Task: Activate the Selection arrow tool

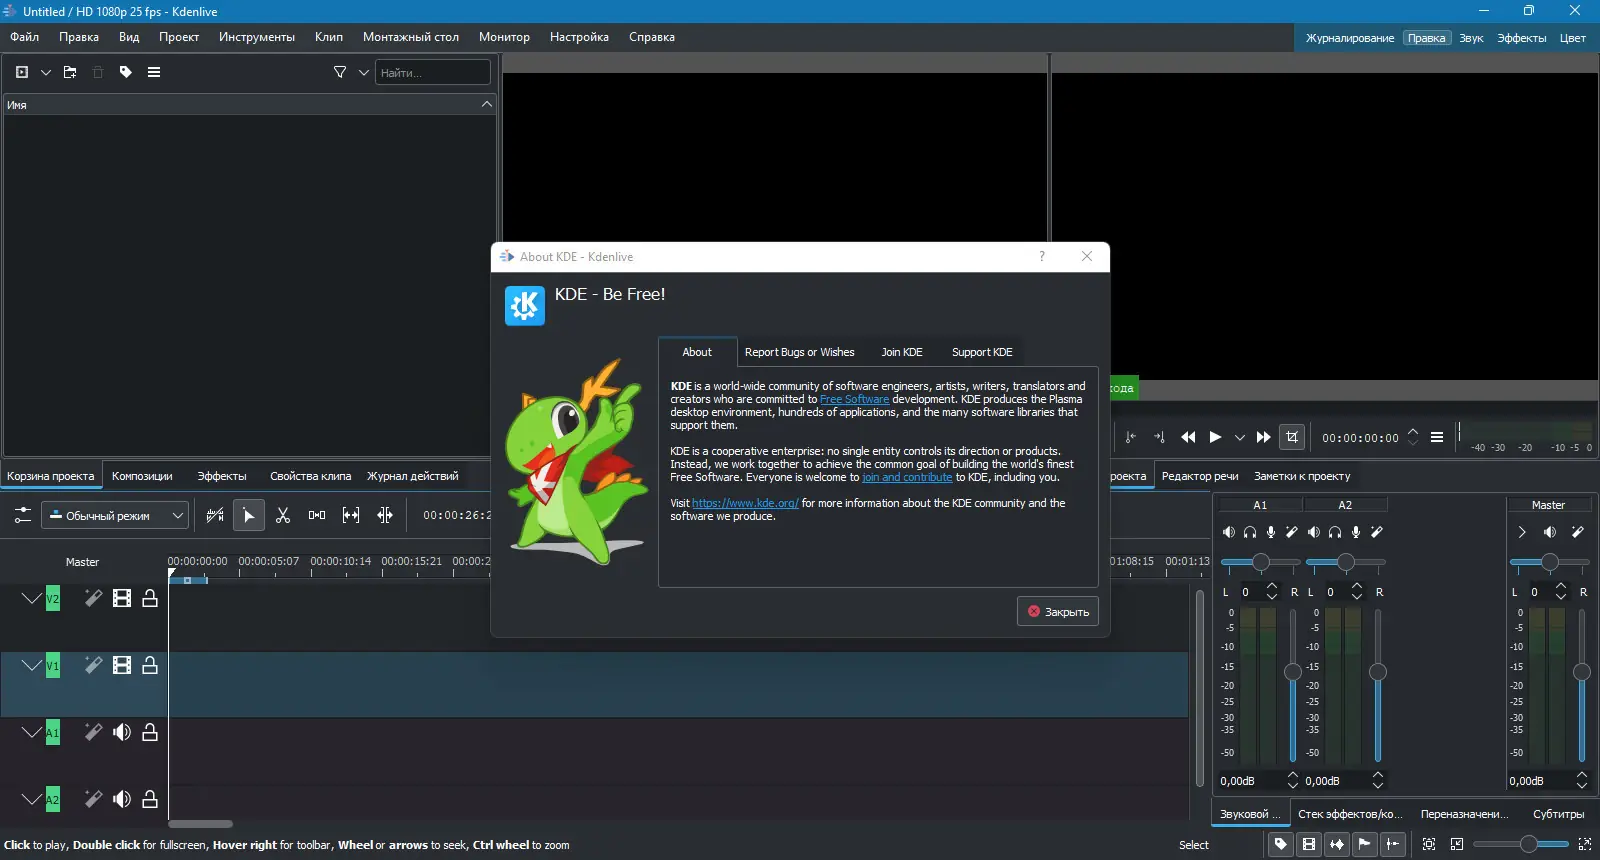Action: 249,515
